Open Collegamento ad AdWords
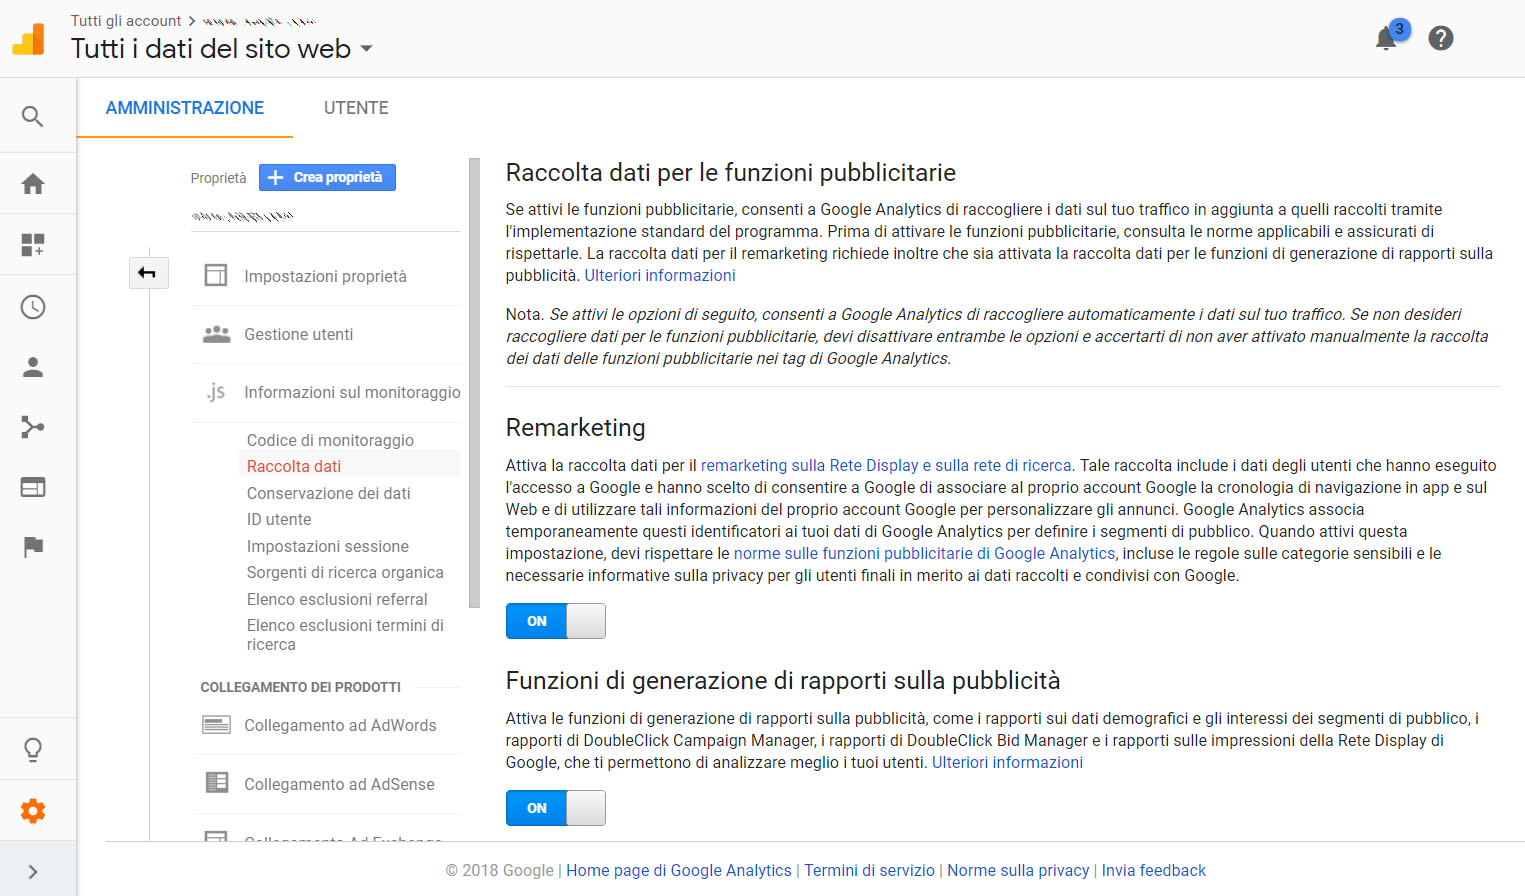 [340, 725]
